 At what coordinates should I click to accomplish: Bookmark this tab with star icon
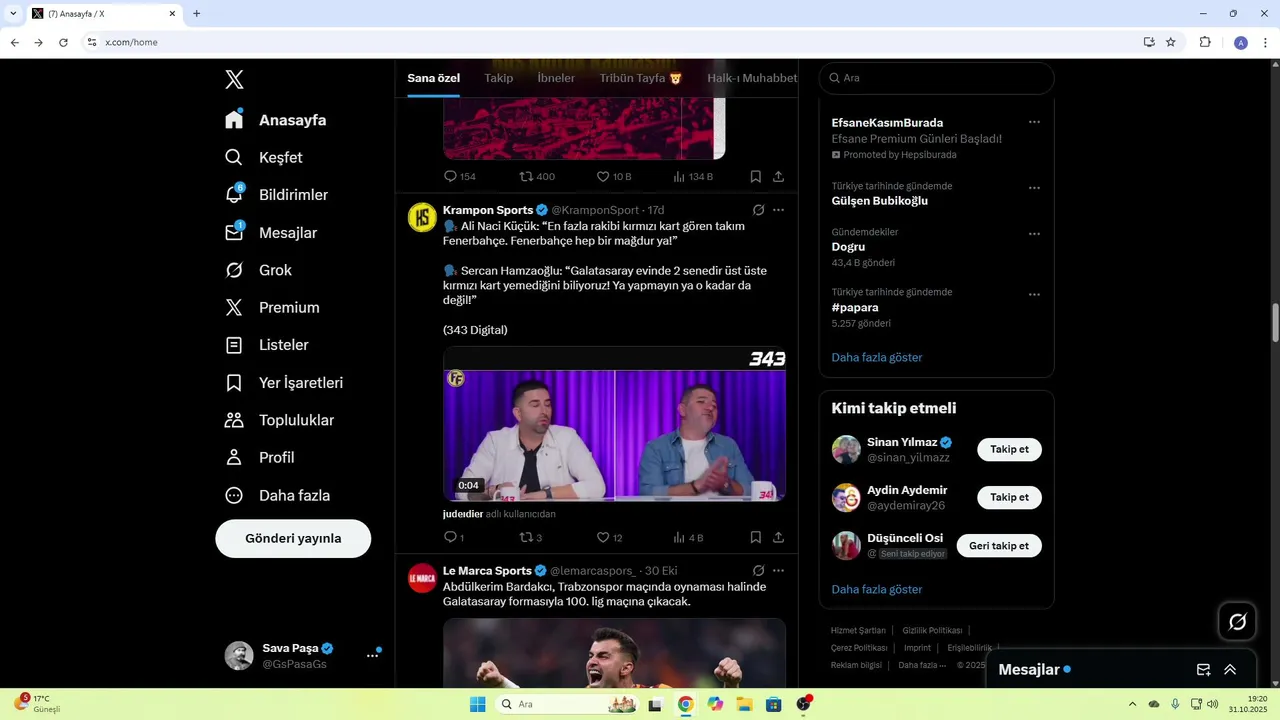(1170, 42)
